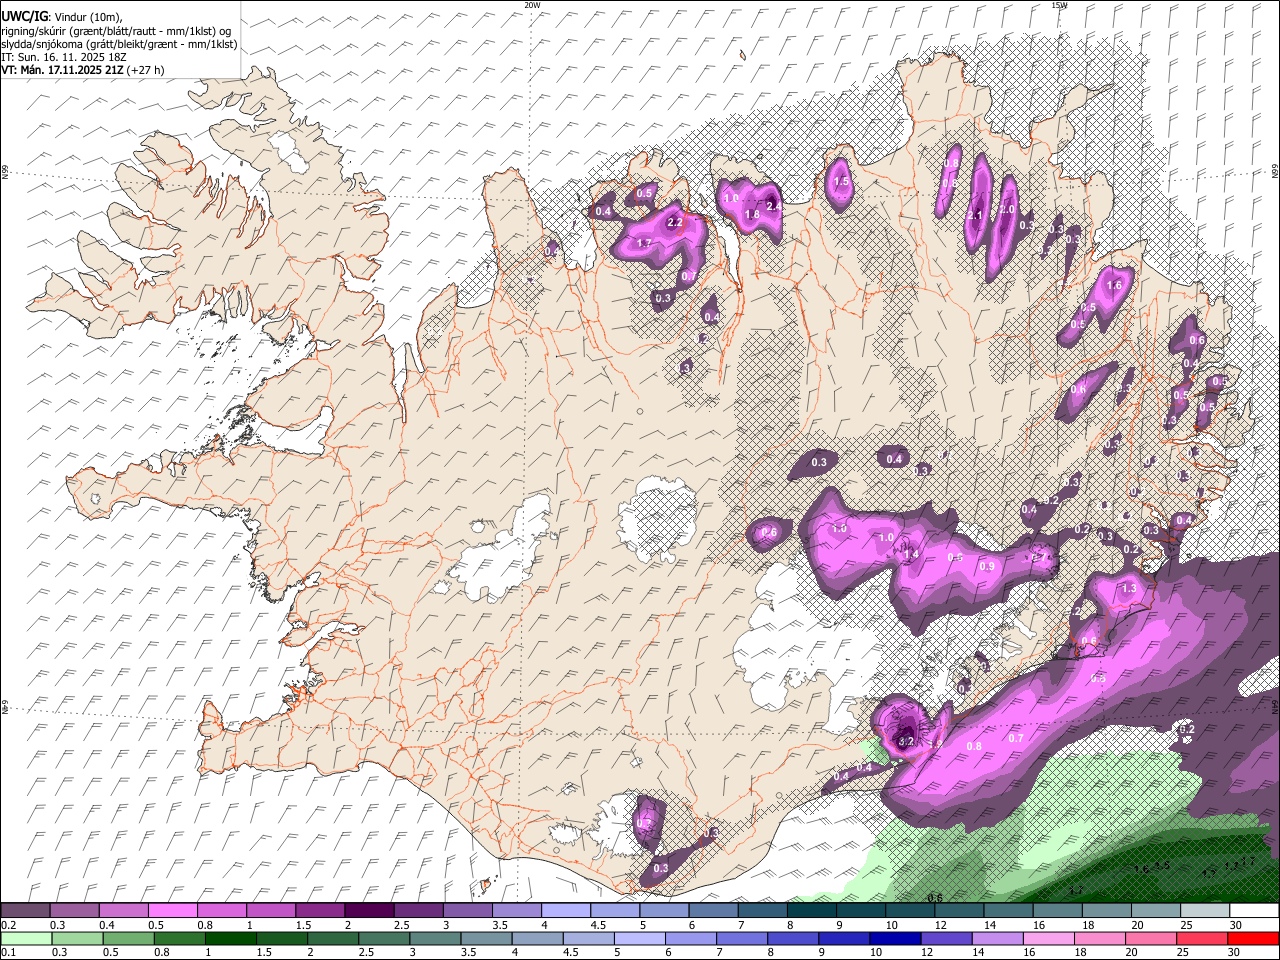Click the "rigning/skúrir (grænt/blátt/rautt" description line
1280x960 pixels.
(x=116, y=31)
